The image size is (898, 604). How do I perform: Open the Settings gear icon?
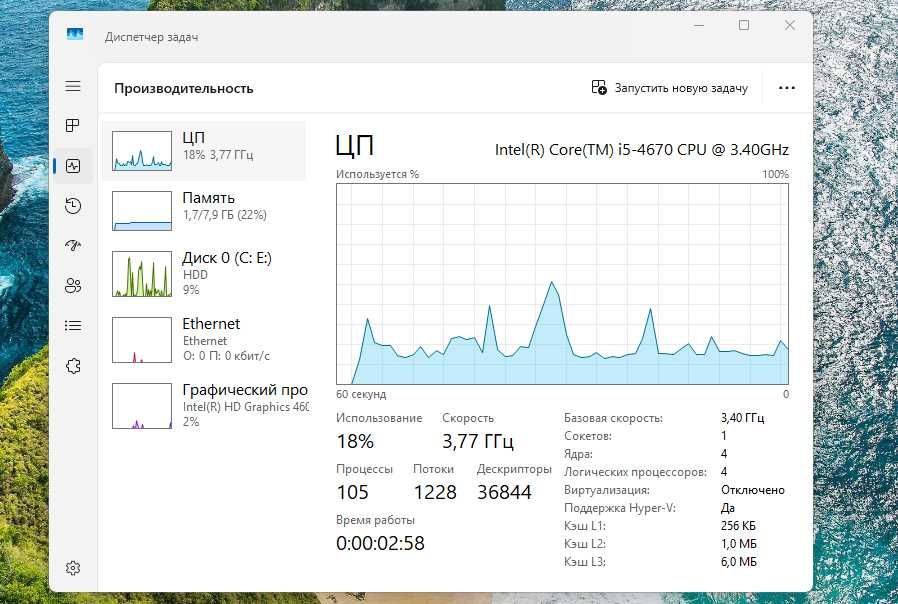tap(73, 568)
